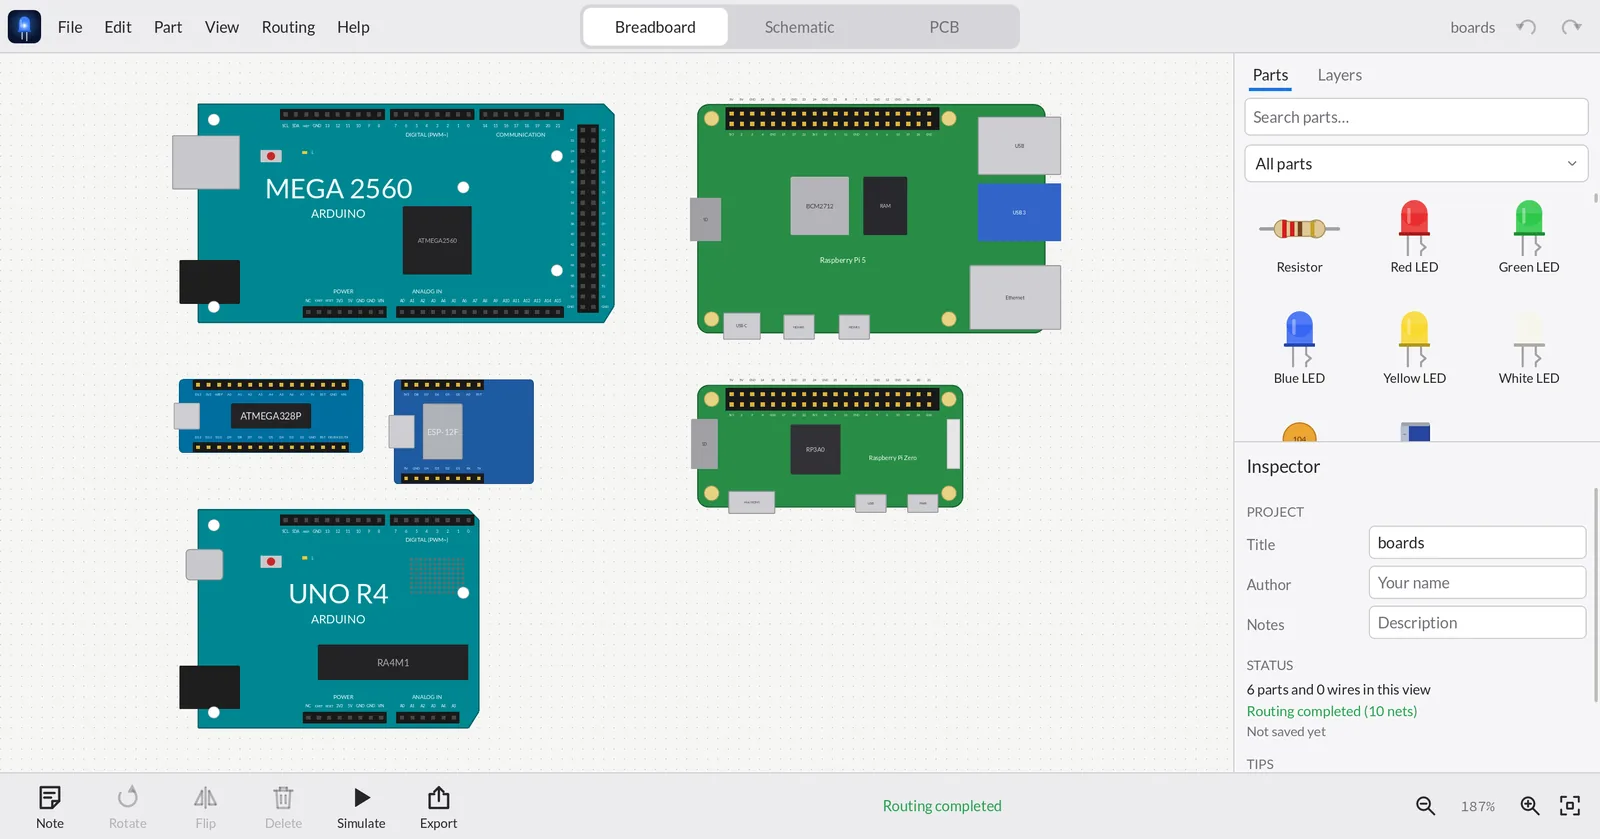Open the Export options
This screenshot has height=839, width=1600.
click(438, 807)
